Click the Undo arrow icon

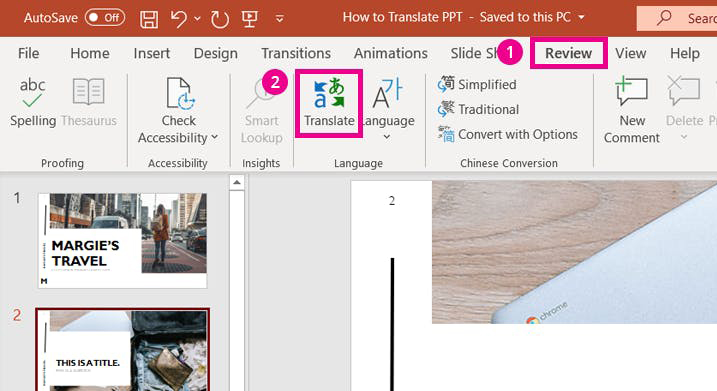tap(179, 19)
